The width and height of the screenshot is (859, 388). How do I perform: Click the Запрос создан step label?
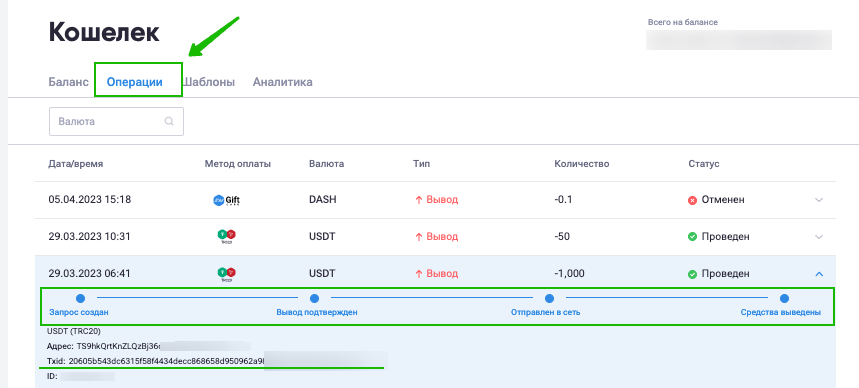[79, 313]
